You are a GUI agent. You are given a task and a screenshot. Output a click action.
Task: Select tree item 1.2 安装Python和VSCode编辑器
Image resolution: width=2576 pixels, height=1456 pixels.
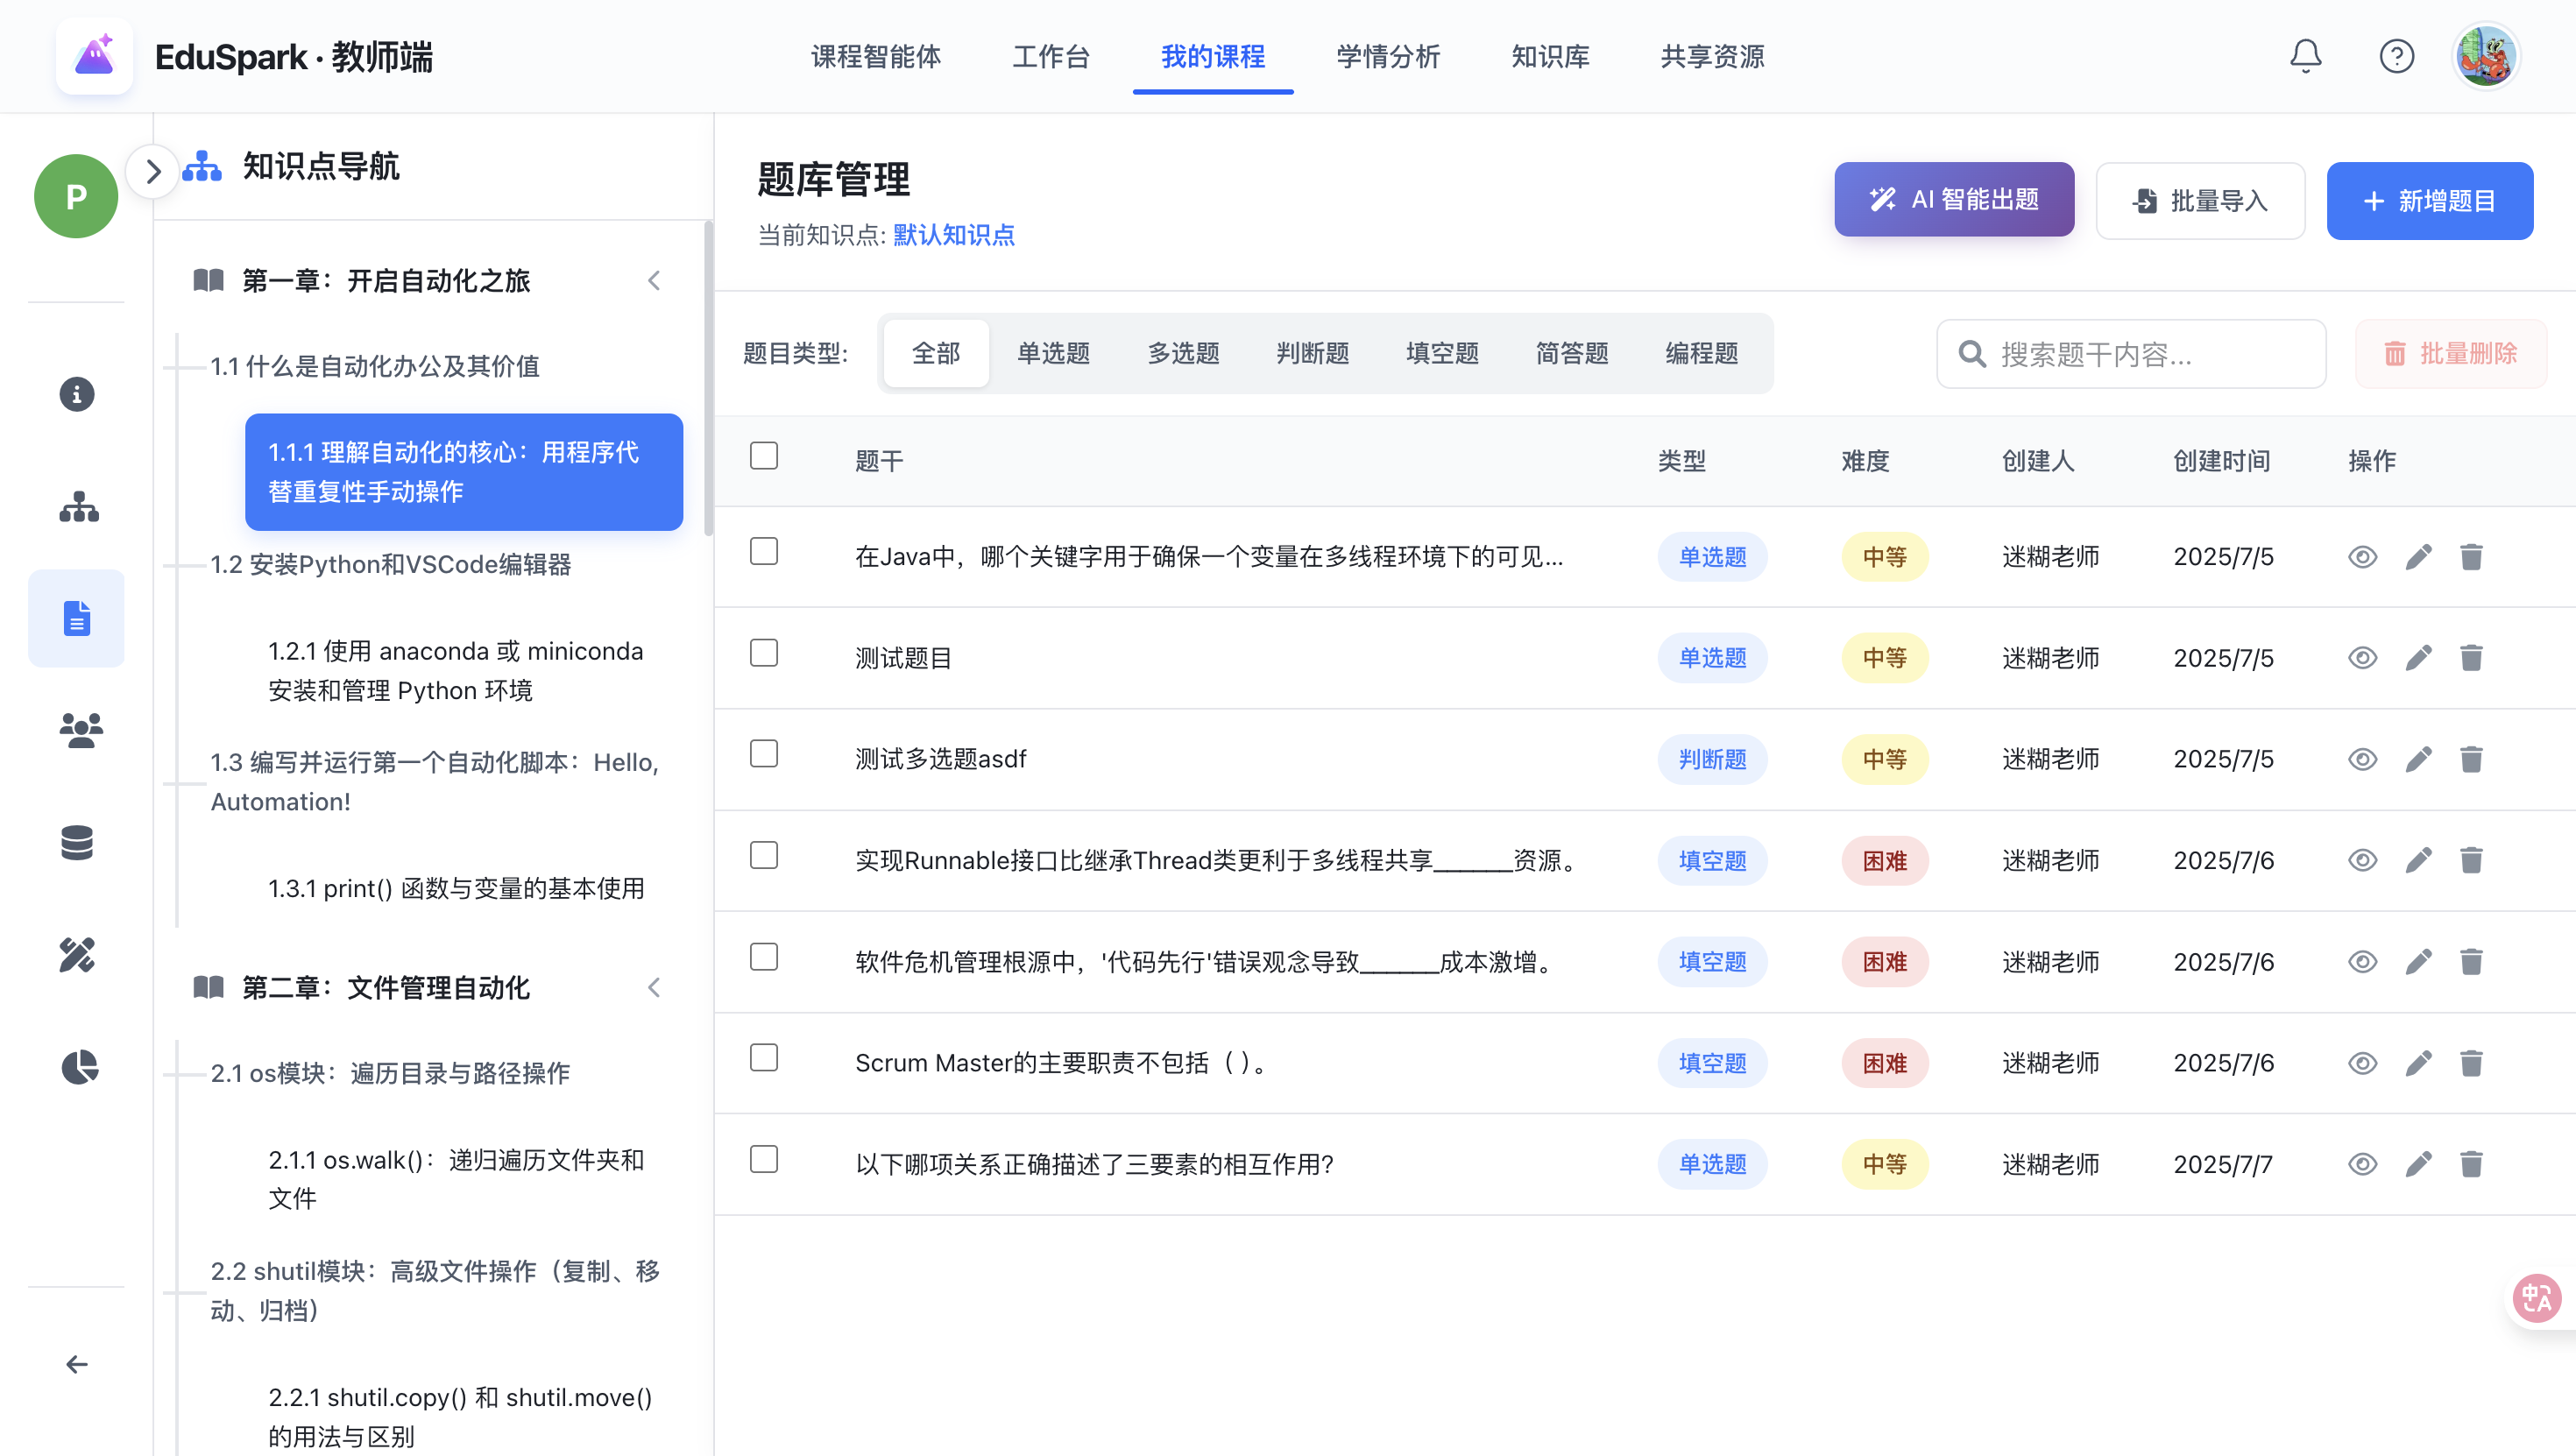[391, 564]
